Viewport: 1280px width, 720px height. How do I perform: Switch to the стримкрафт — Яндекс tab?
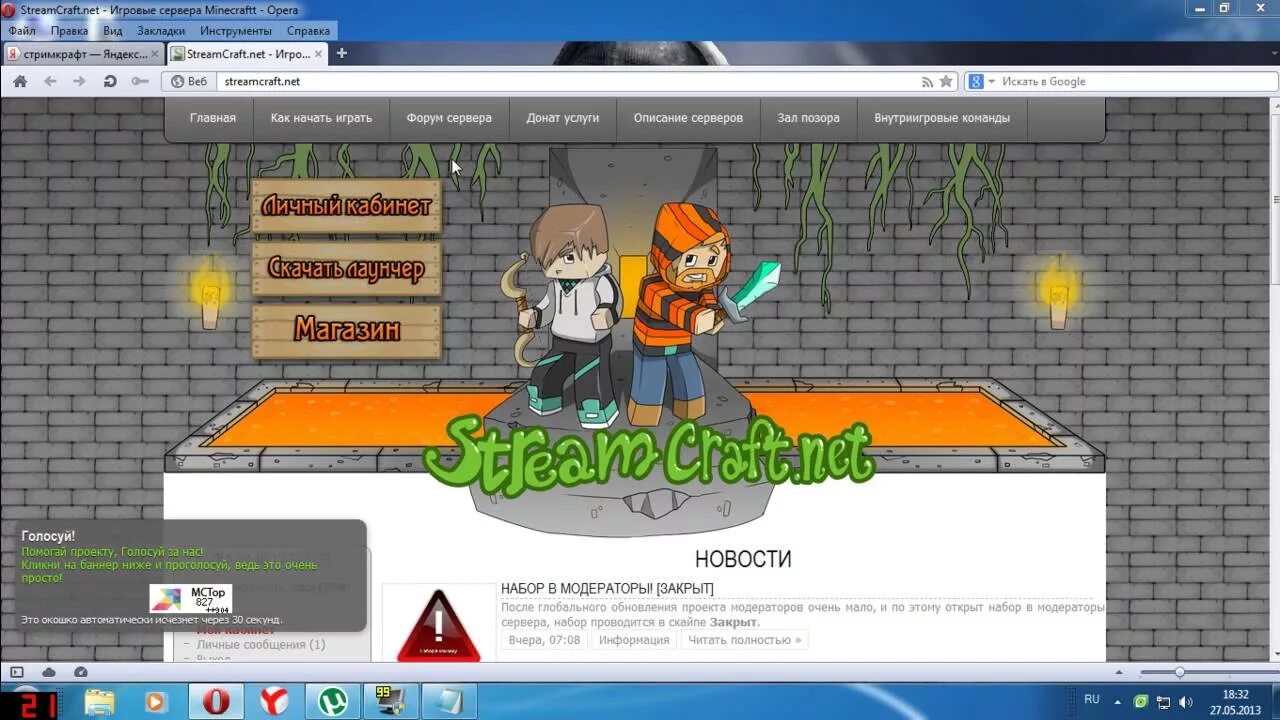pyautogui.click(x=82, y=54)
